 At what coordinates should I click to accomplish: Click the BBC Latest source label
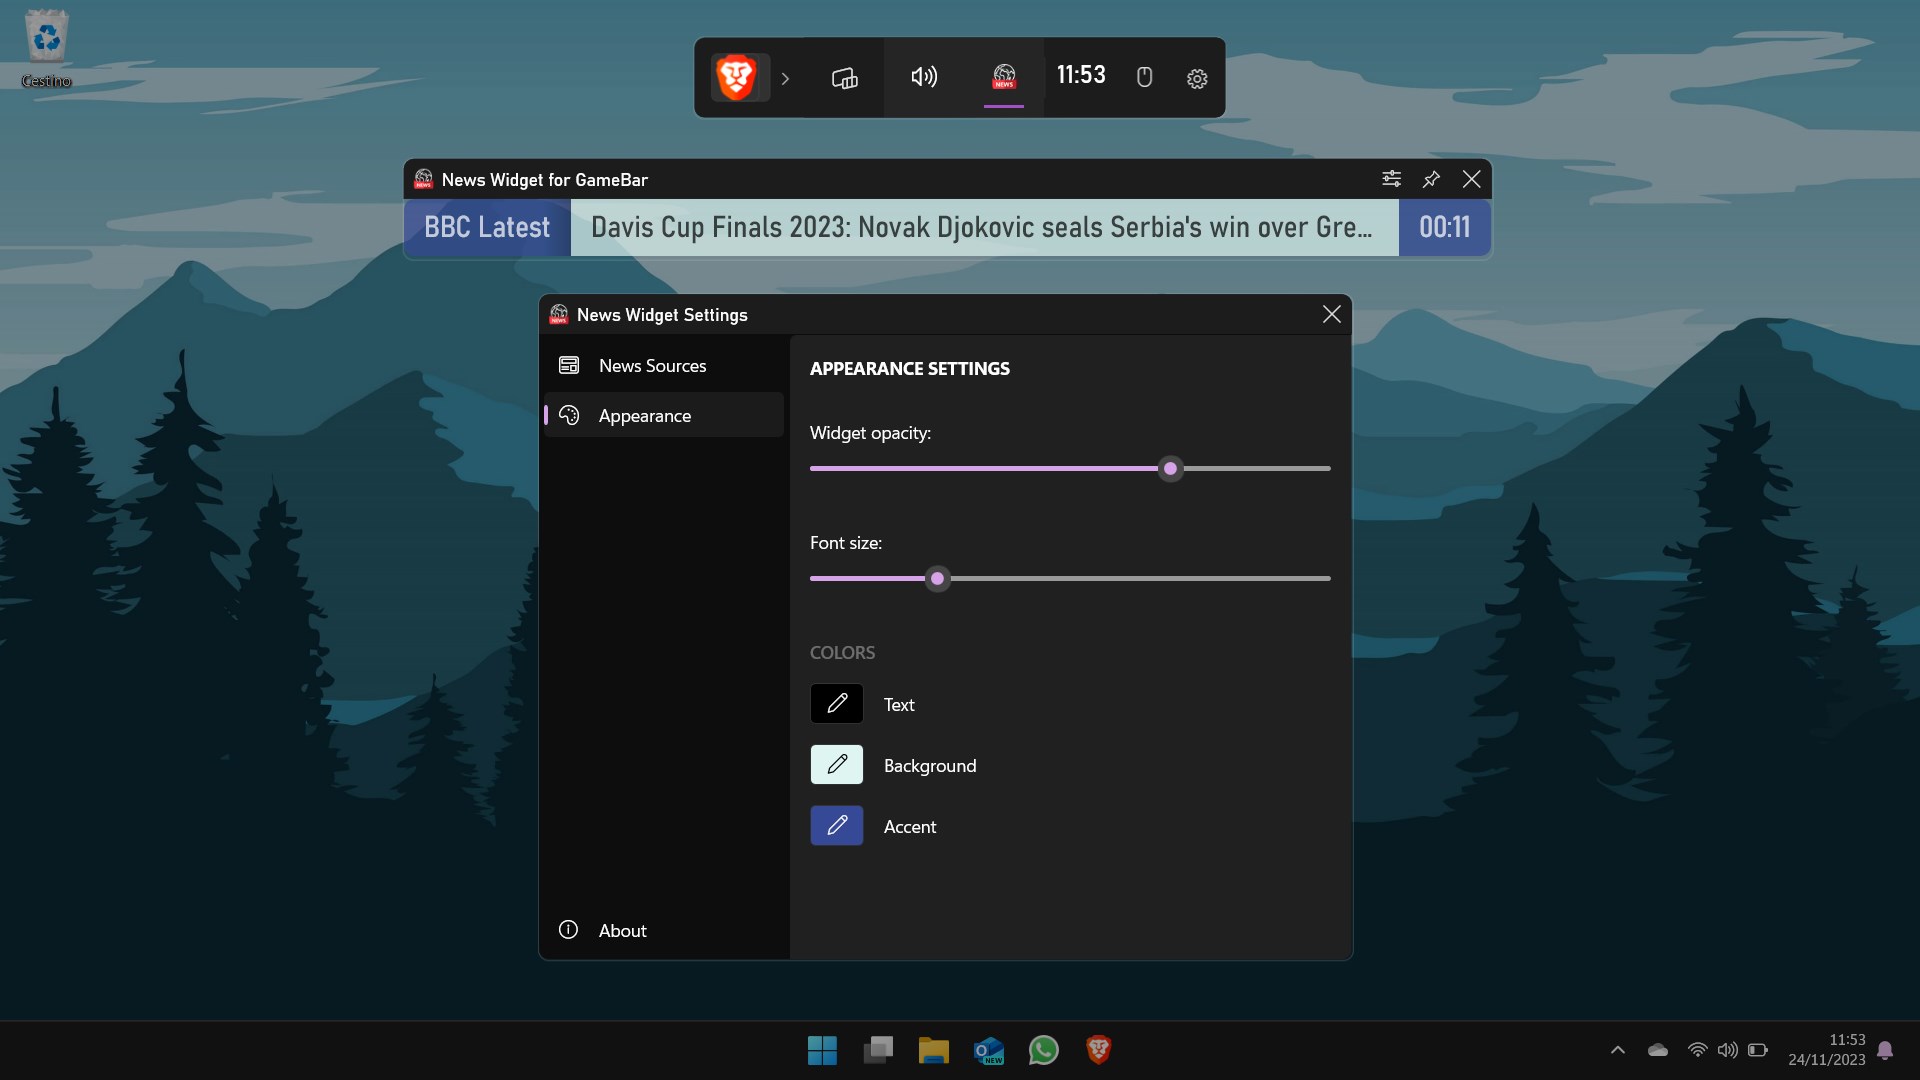[x=487, y=228]
